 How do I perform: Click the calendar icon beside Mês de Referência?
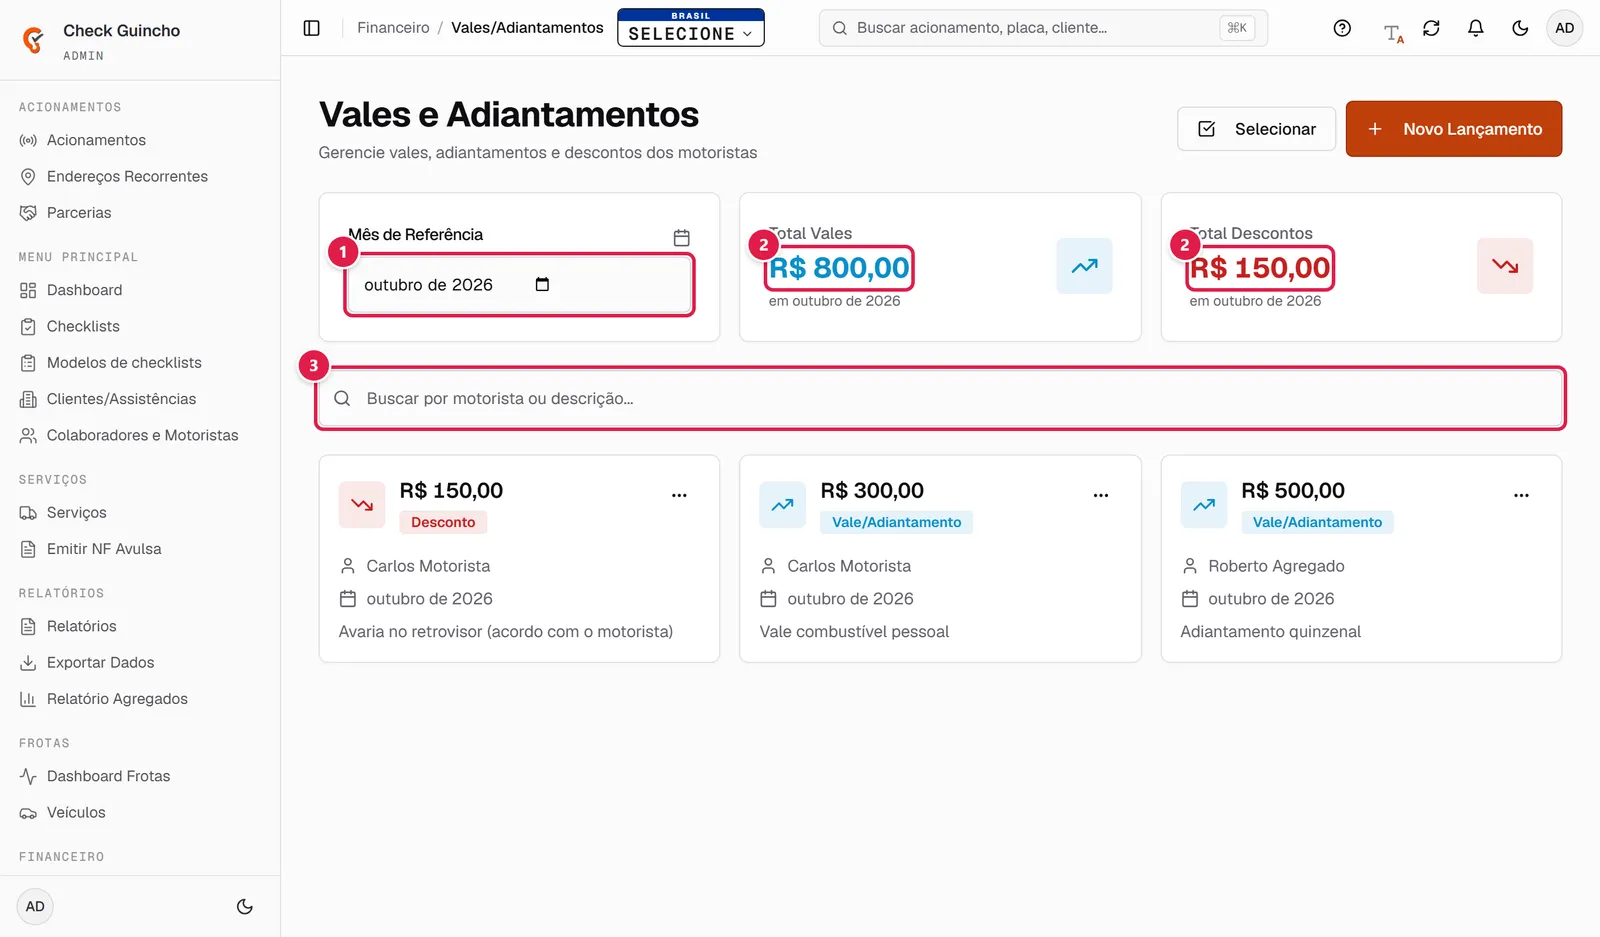[682, 238]
